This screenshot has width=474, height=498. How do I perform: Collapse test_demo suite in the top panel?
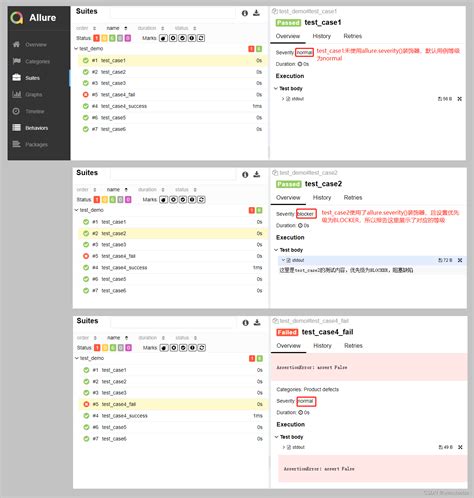click(76, 49)
